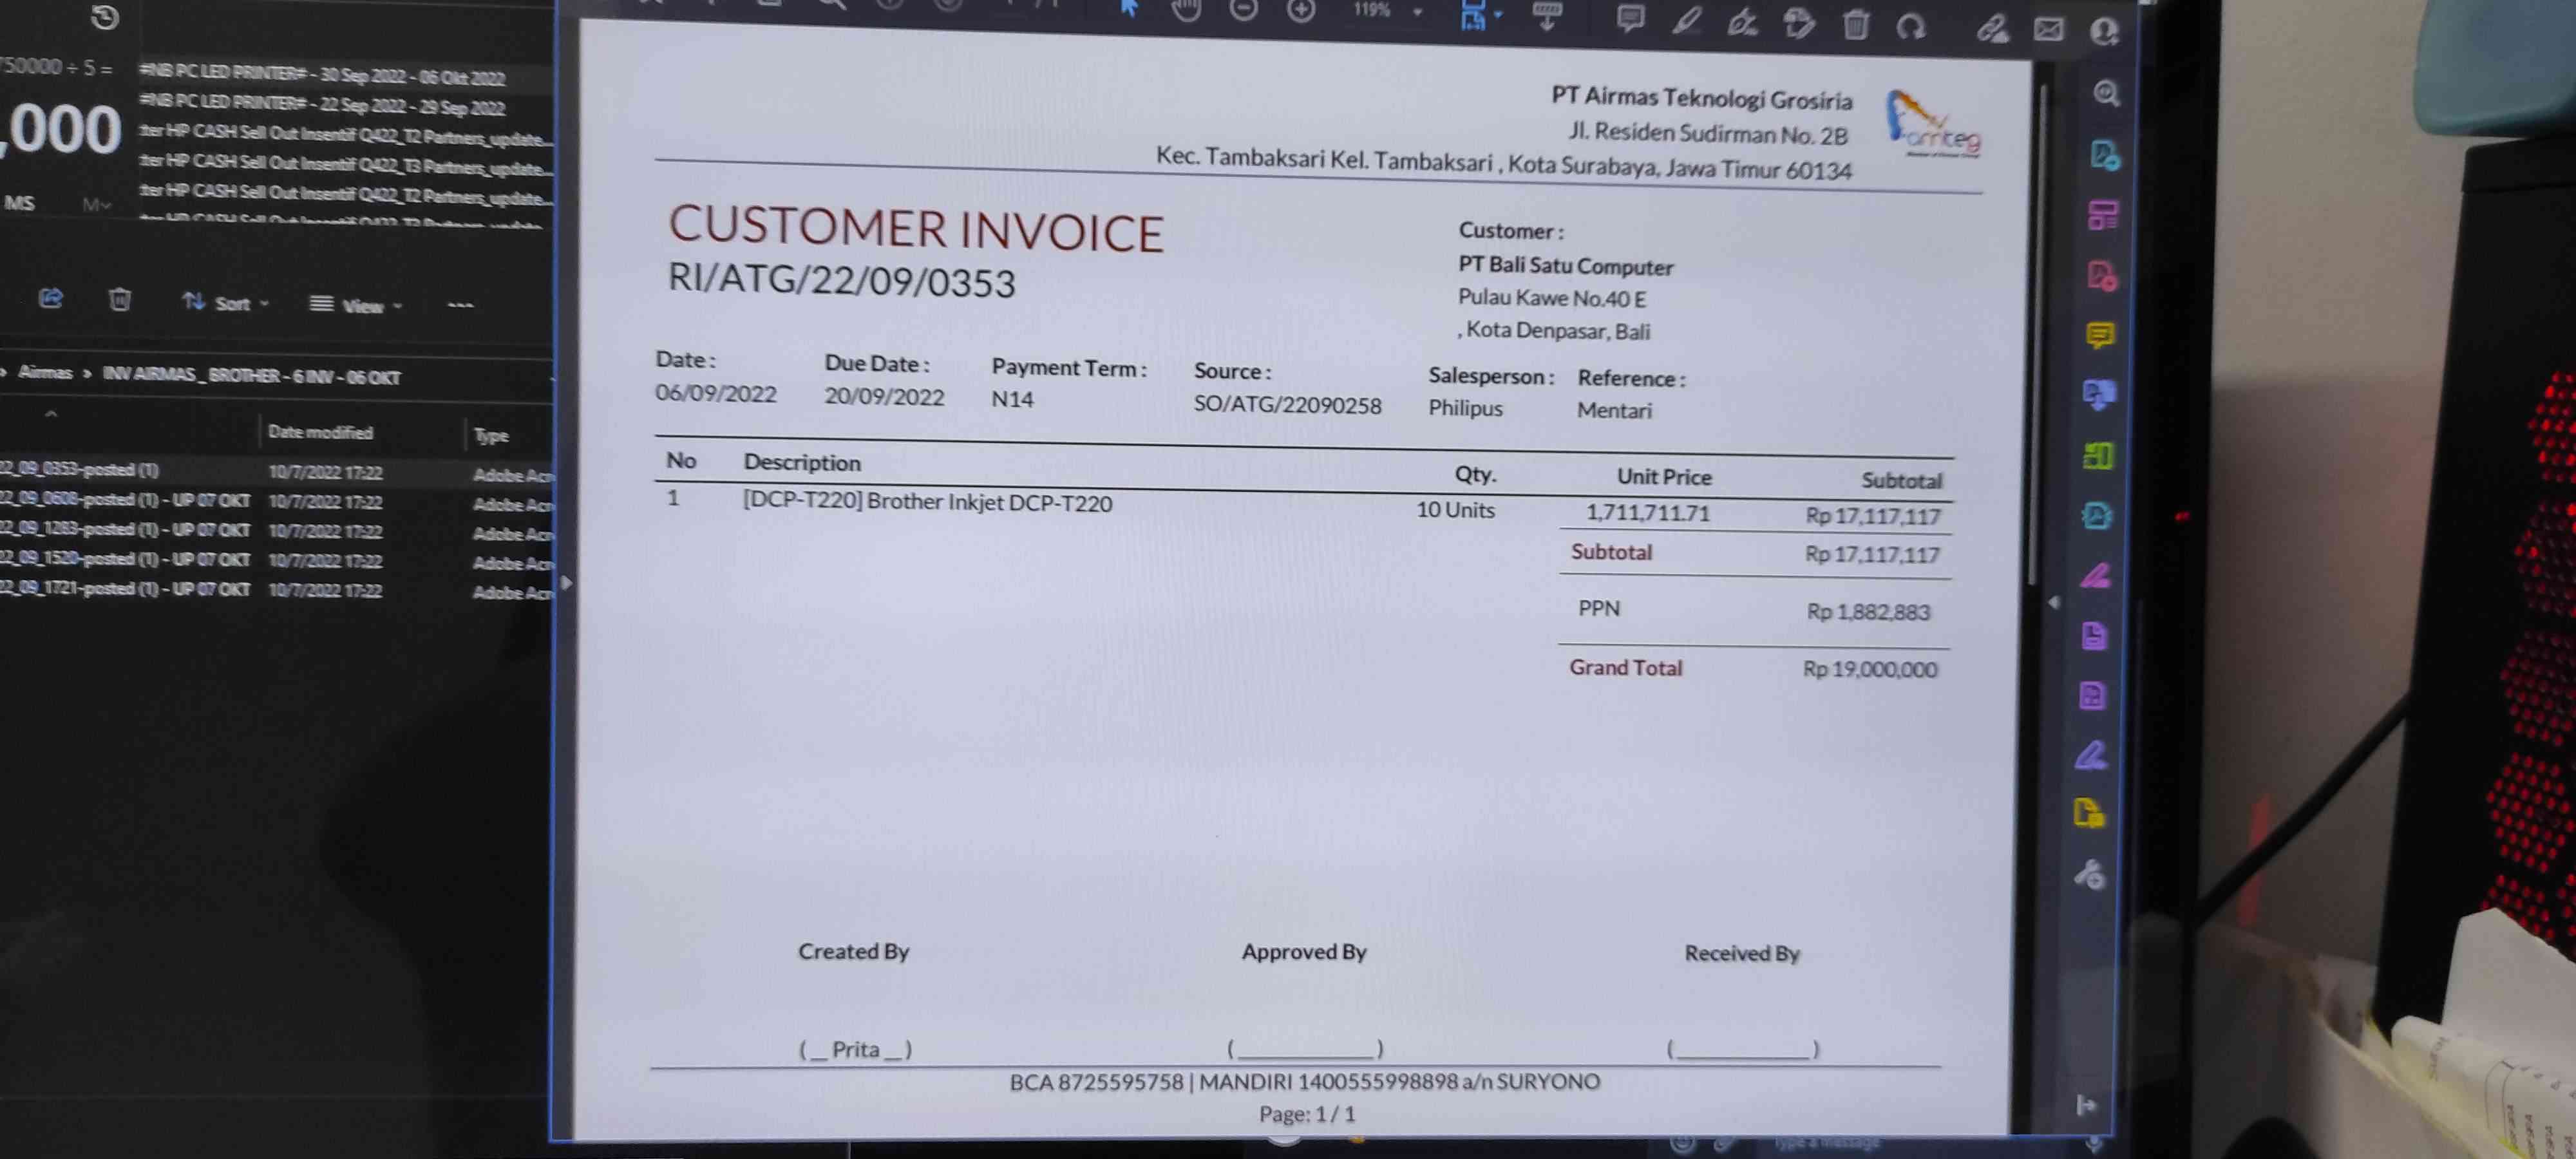Open the M memory dropdown in calculator
This screenshot has width=2576, height=1159.
[x=97, y=205]
